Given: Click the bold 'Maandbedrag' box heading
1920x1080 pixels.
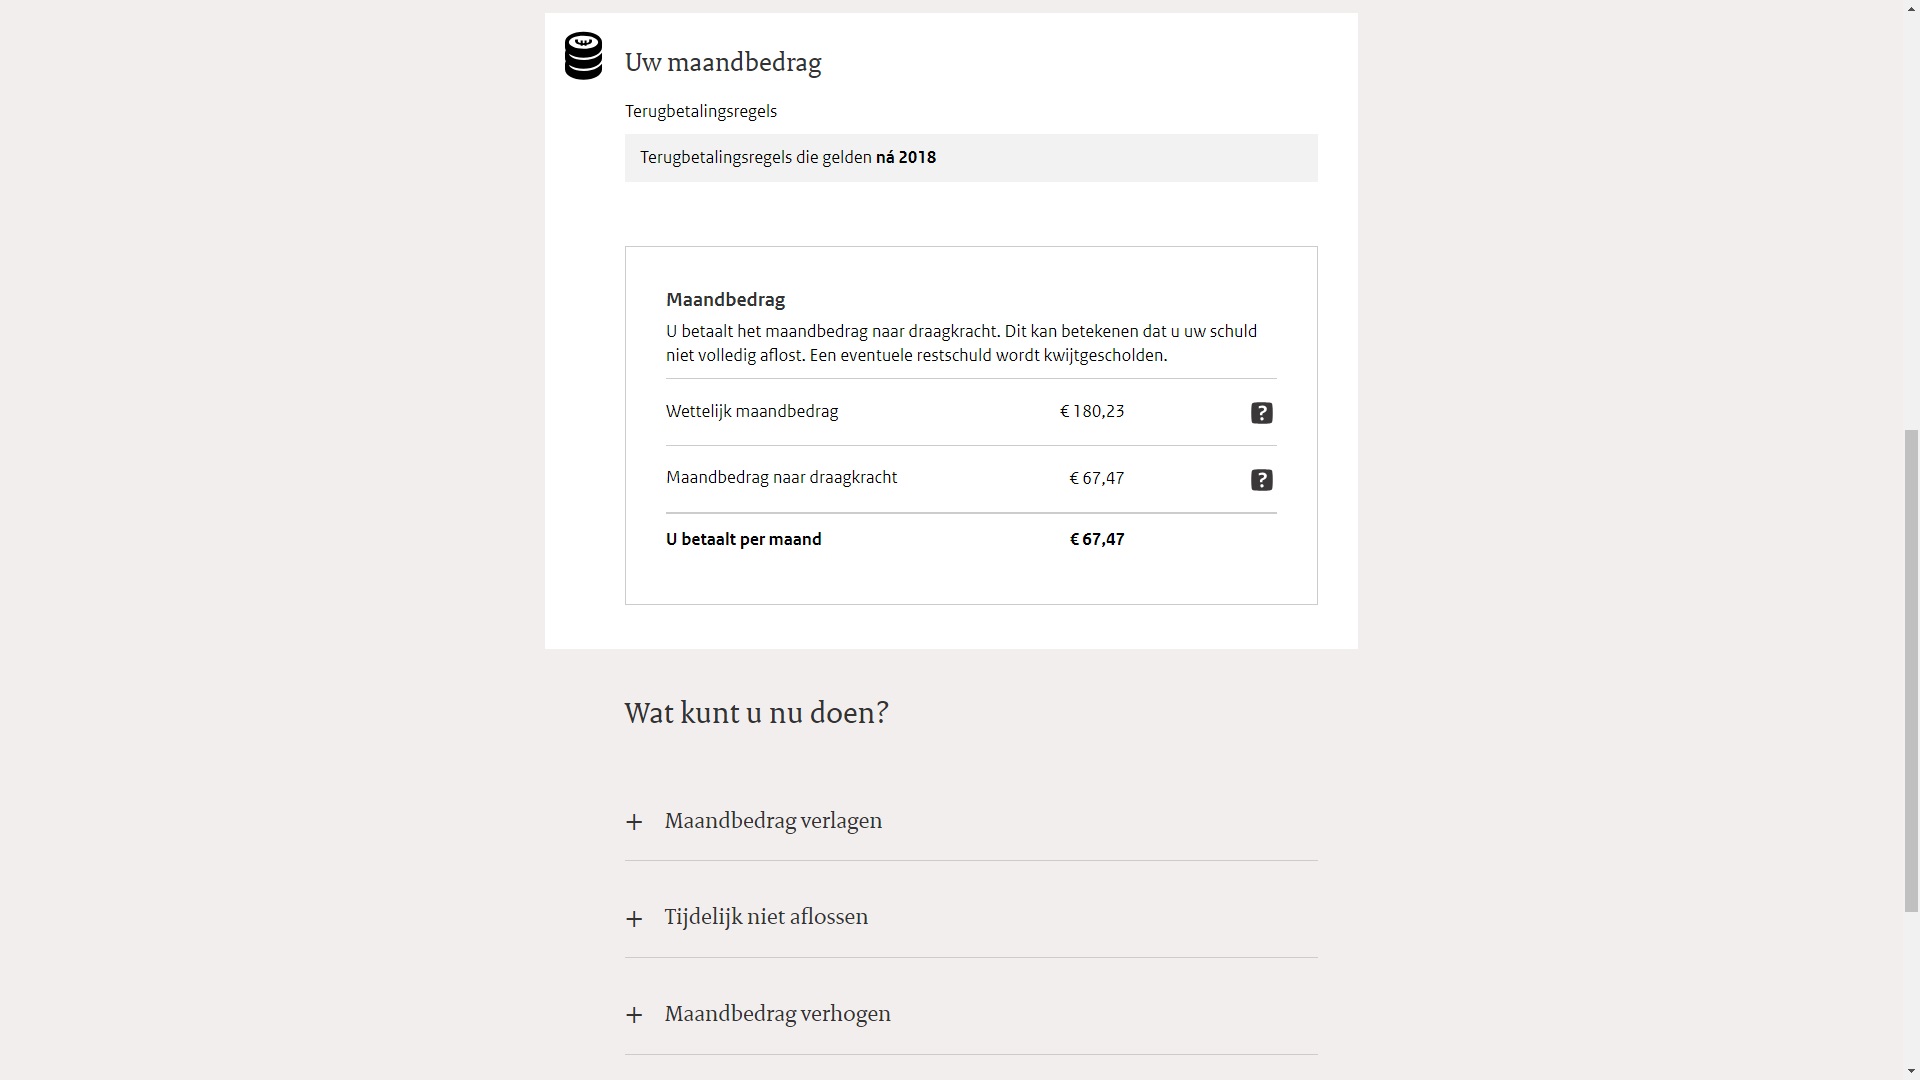Looking at the screenshot, I should (725, 300).
